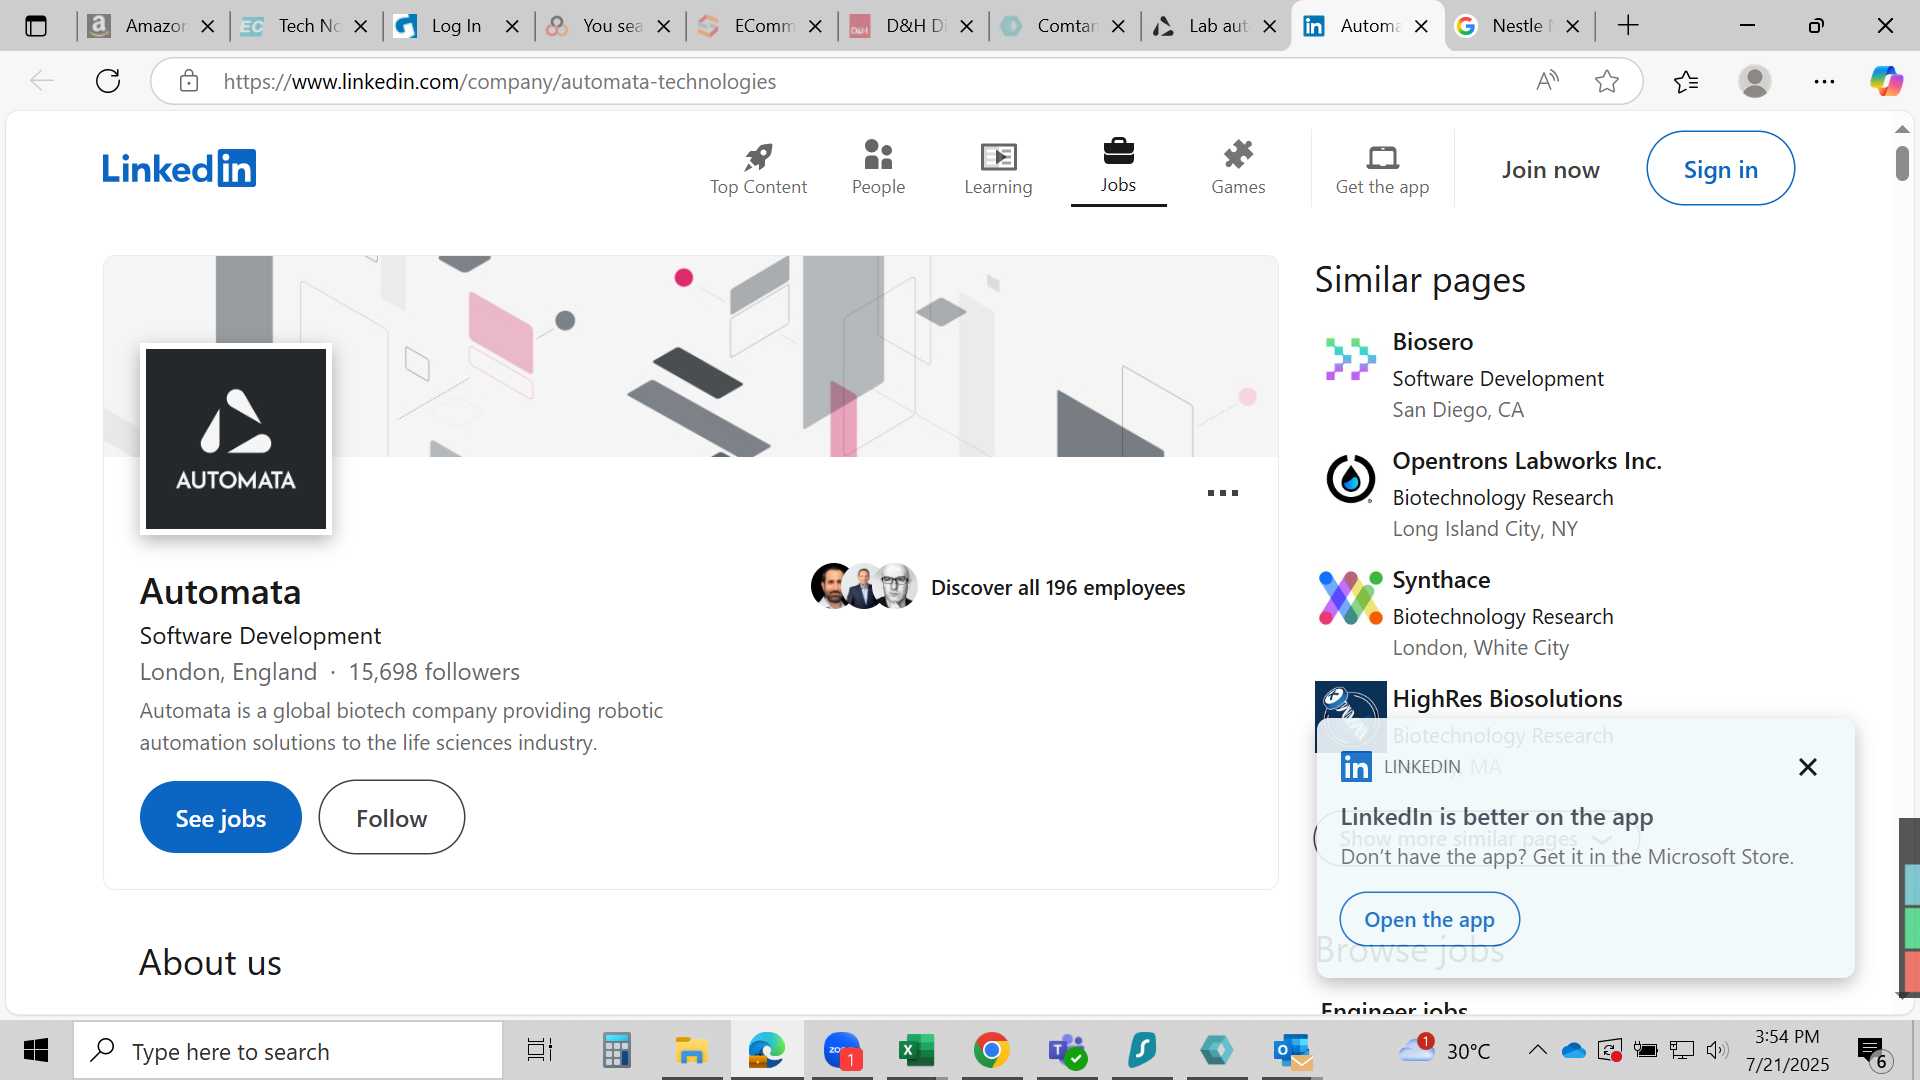Image resolution: width=1920 pixels, height=1080 pixels.
Task: Open the notifications center icon
Action: tap(1873, 1051)
